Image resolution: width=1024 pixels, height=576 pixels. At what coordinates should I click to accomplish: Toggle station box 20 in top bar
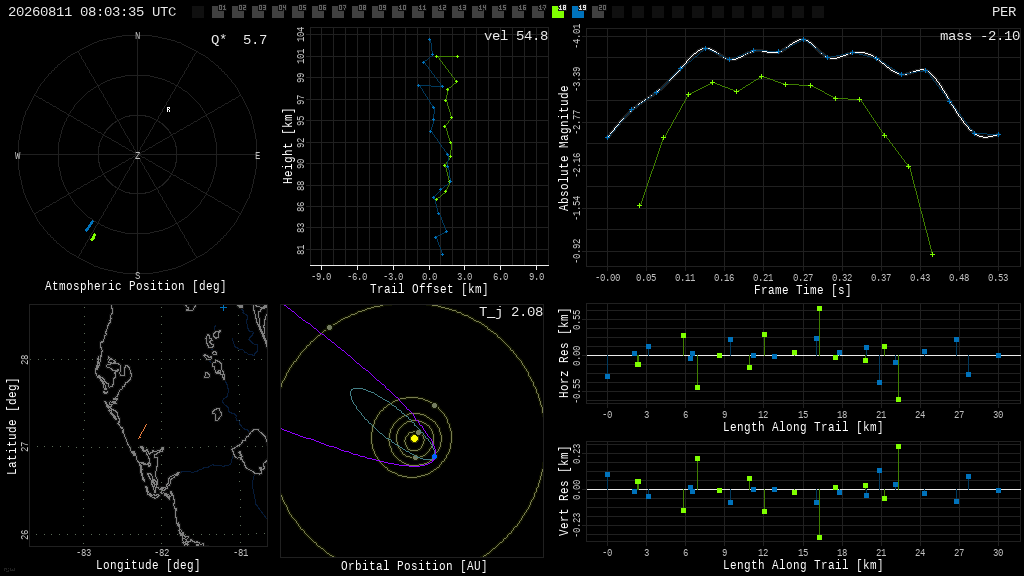pyautogui.click(x=598, y=12)
